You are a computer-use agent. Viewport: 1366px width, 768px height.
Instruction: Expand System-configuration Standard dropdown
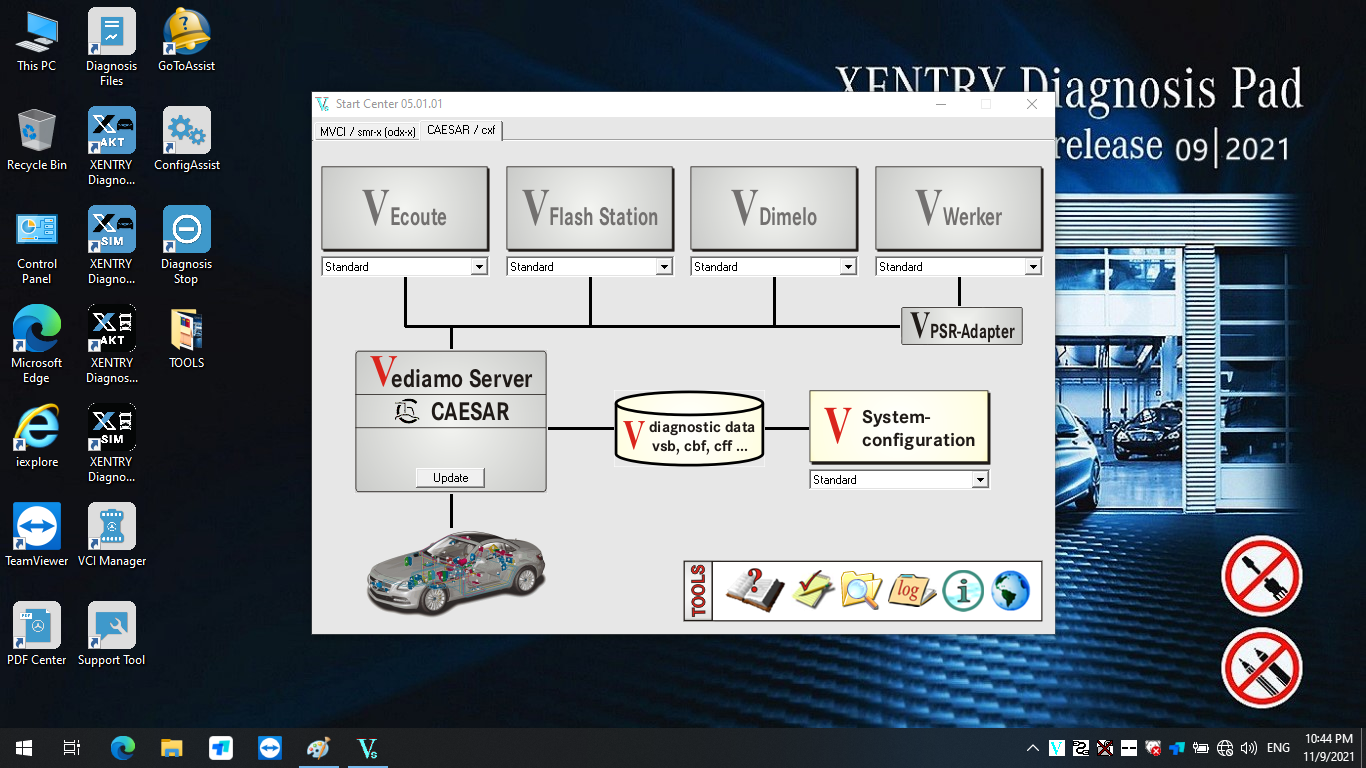coord(980,480)
